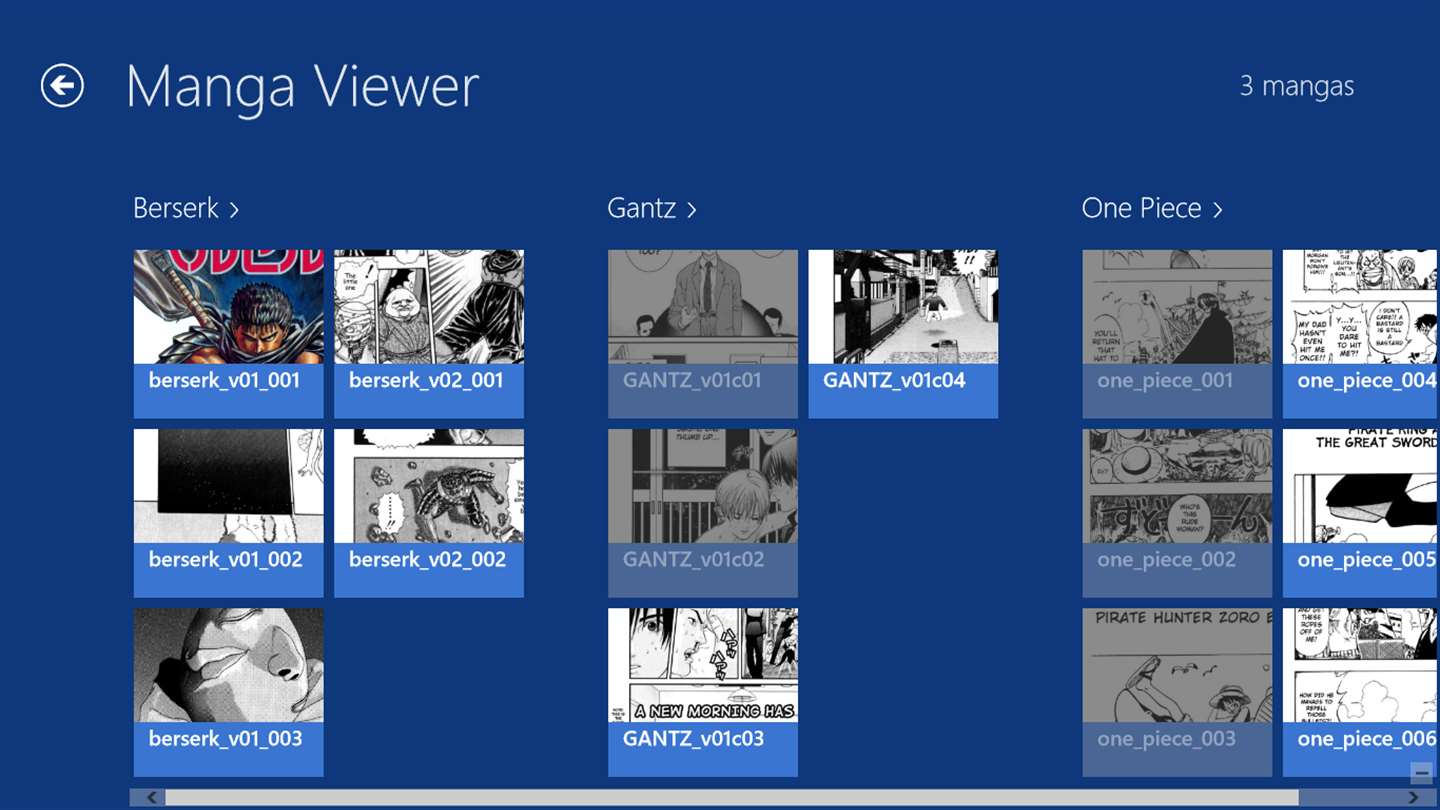Go back with the circular arrow button
This screenshot has height=810, width=1440.
coord(62,86)
